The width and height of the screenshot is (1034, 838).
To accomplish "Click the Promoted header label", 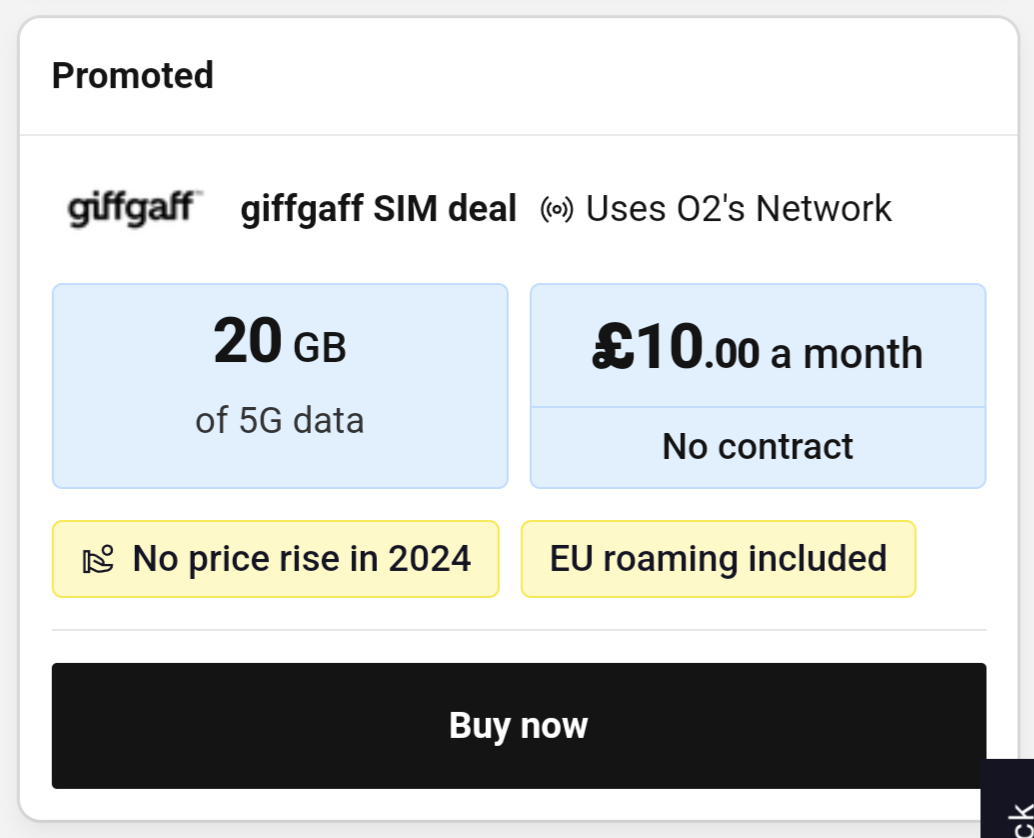I will click(x=133, y=75).
